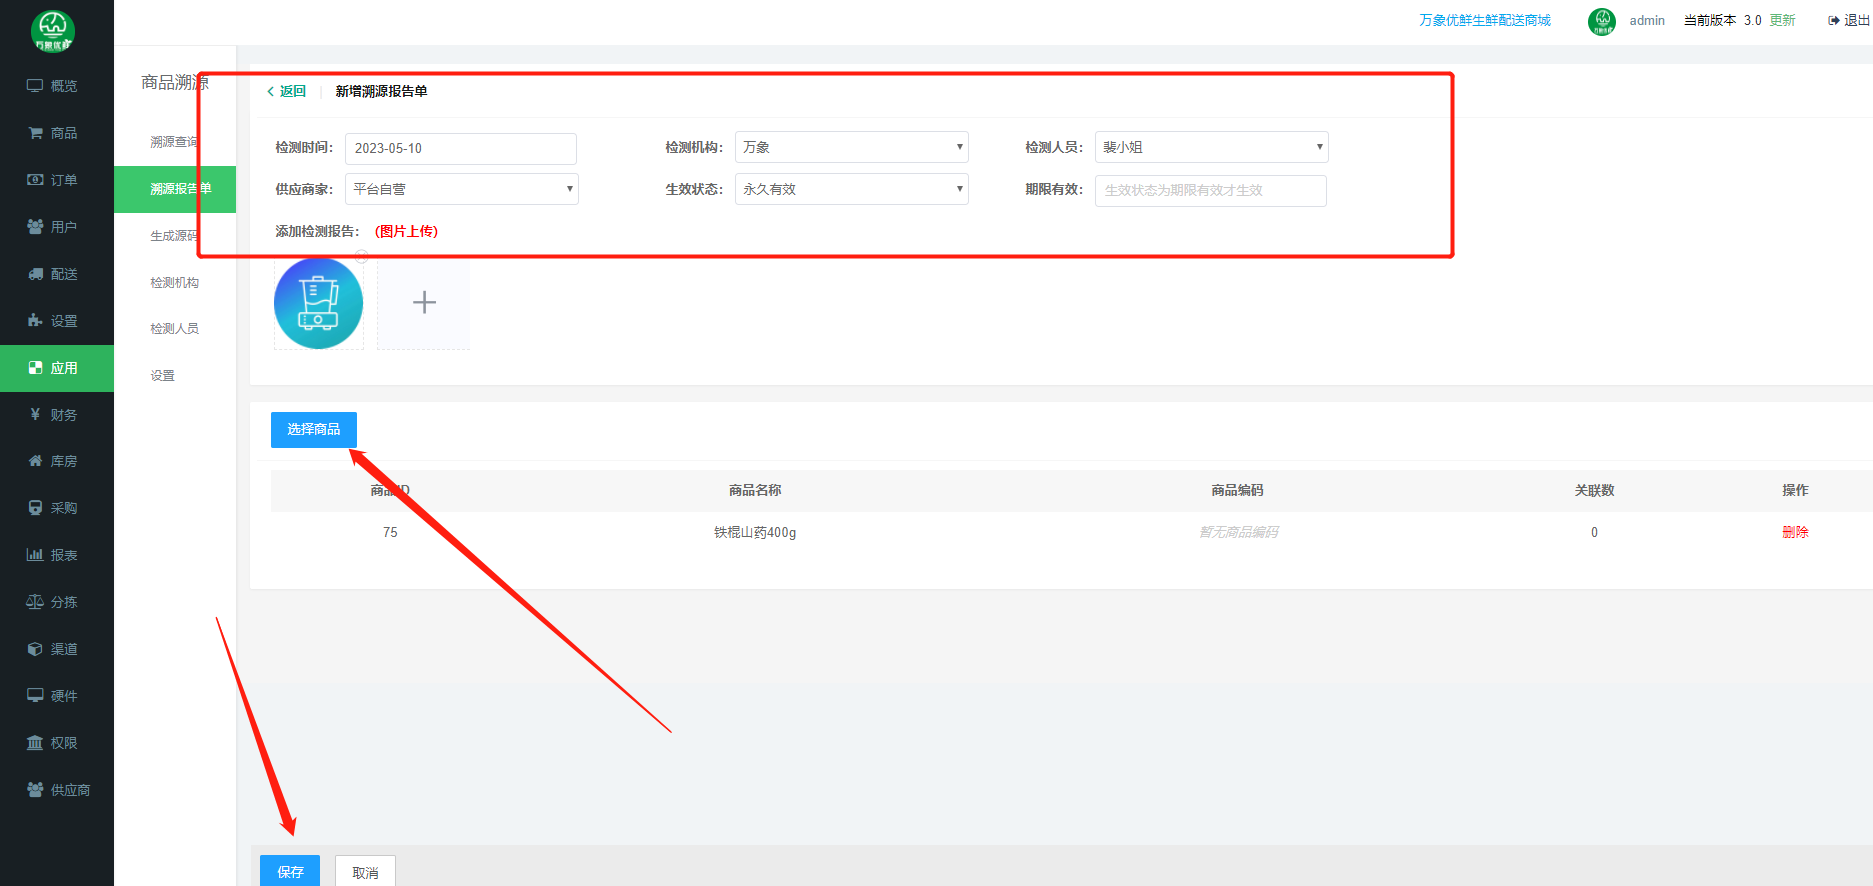Click the uploaded blender report thumbnail

point(318,304)
